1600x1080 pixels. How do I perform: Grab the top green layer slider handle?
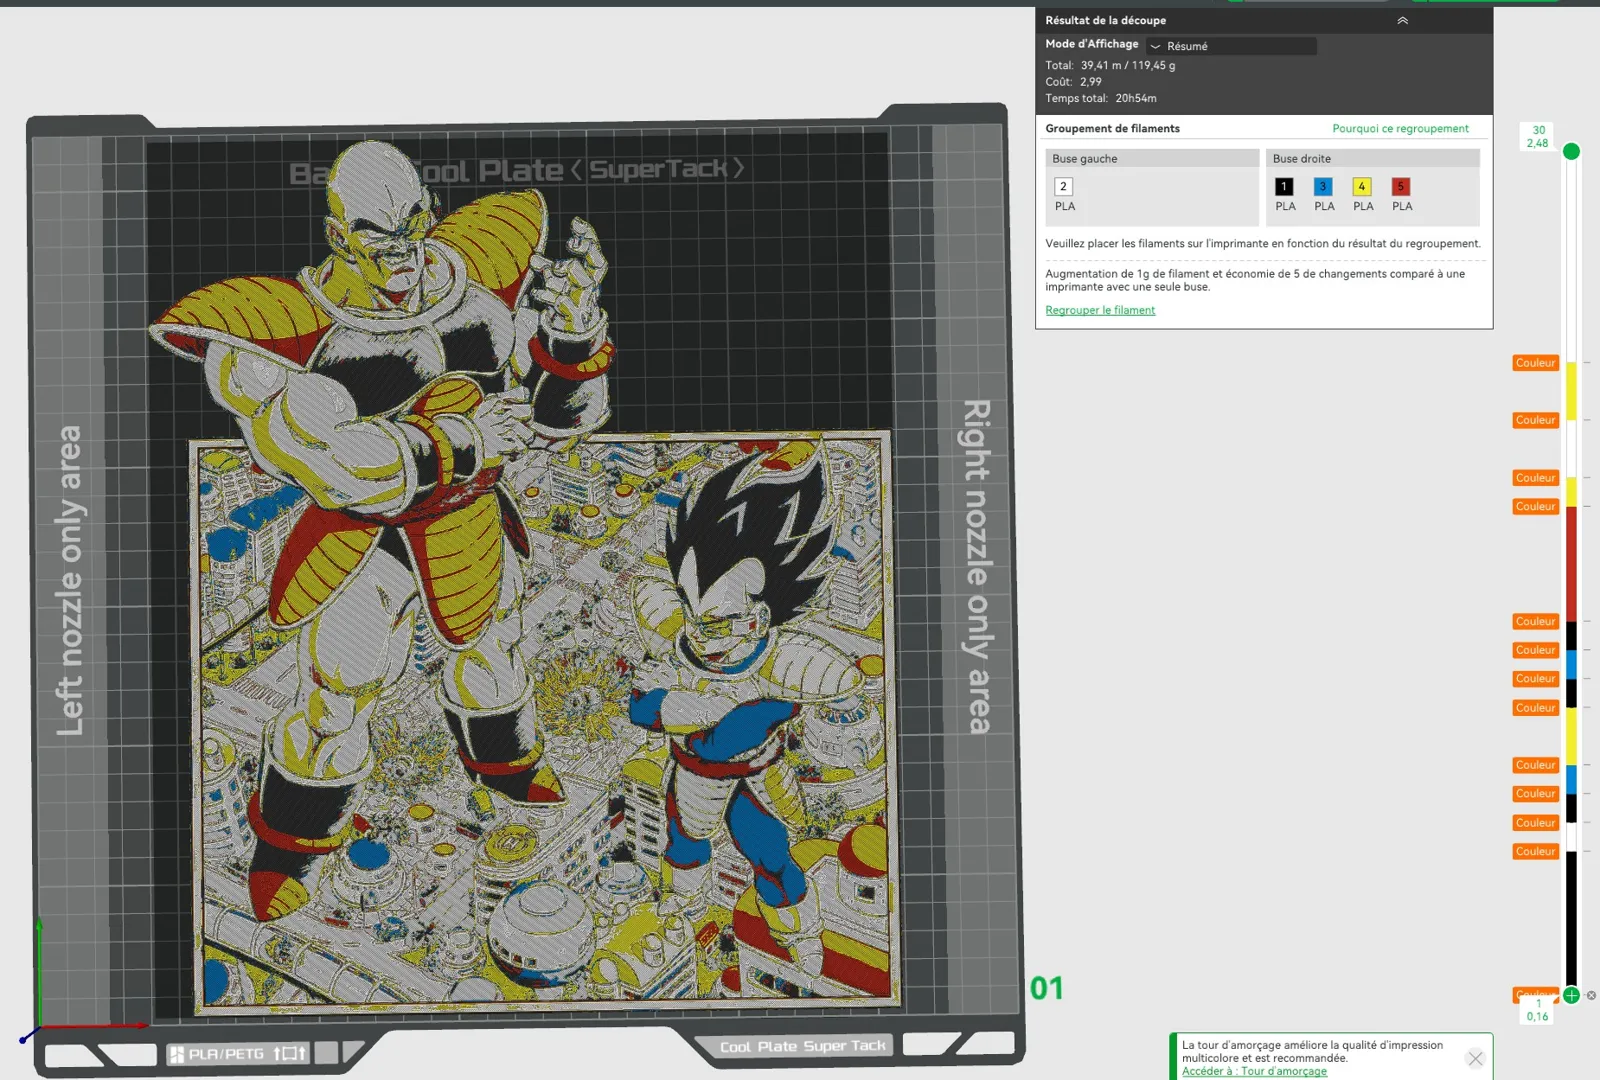(x=1571, y=151)
